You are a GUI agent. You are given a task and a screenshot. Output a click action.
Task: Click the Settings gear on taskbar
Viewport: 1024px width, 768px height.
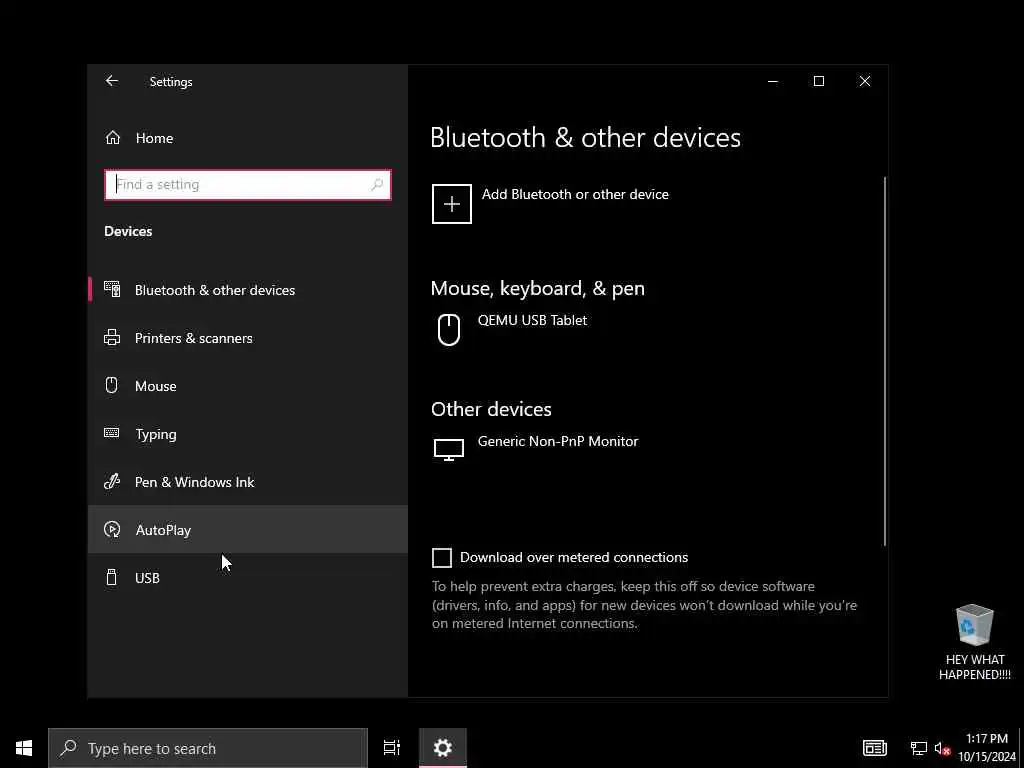(443, 748)
